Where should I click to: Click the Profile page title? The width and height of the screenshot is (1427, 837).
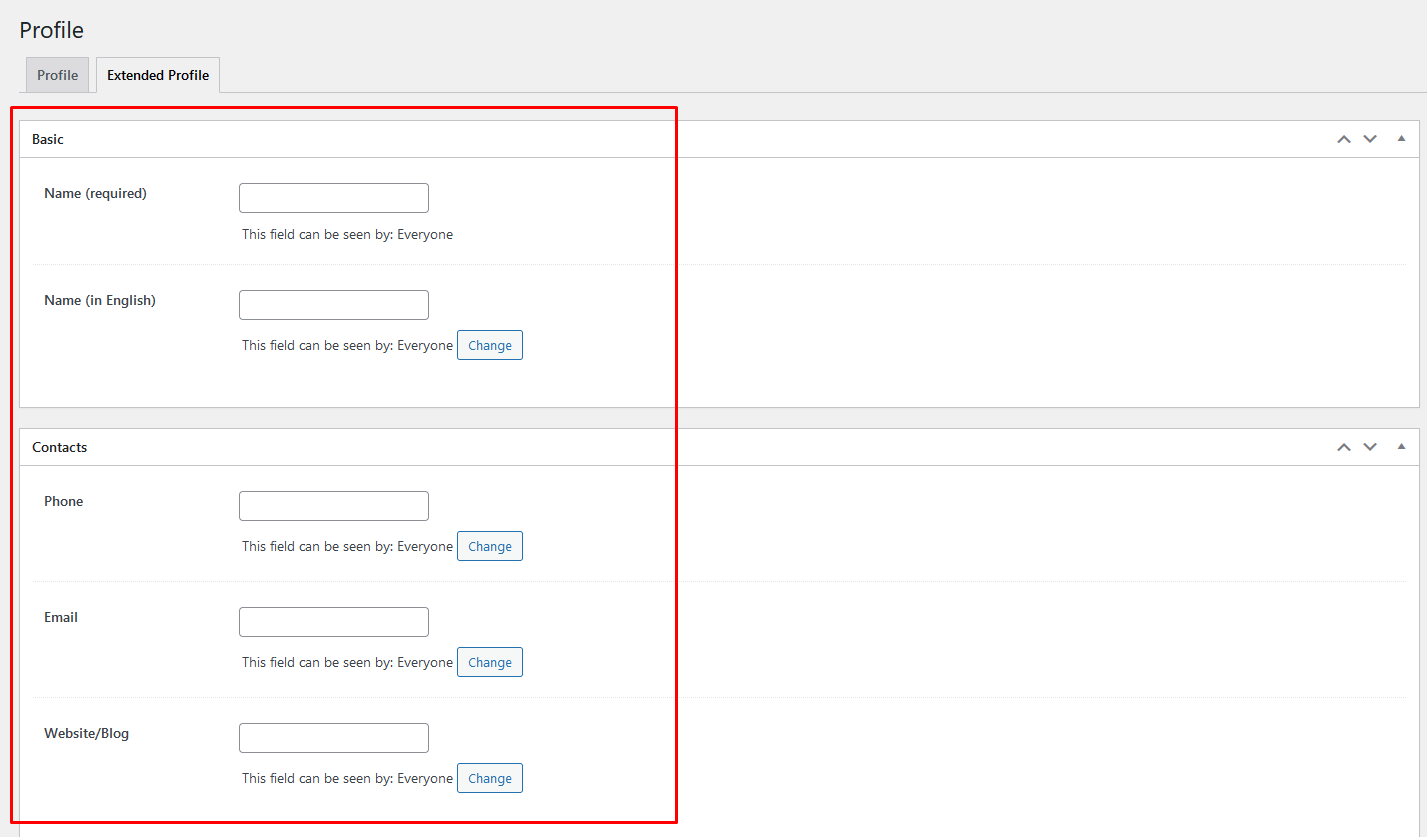(x=52, y=30)
